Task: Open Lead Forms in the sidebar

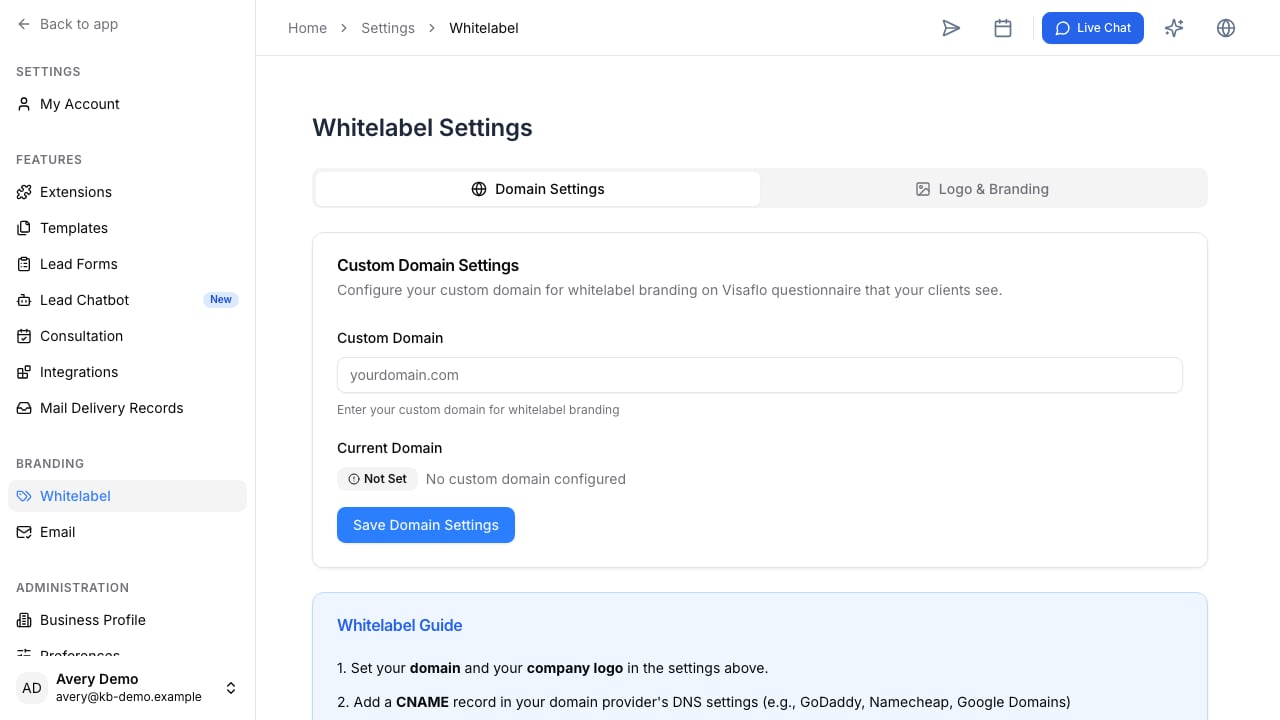Action: point(127,264)
